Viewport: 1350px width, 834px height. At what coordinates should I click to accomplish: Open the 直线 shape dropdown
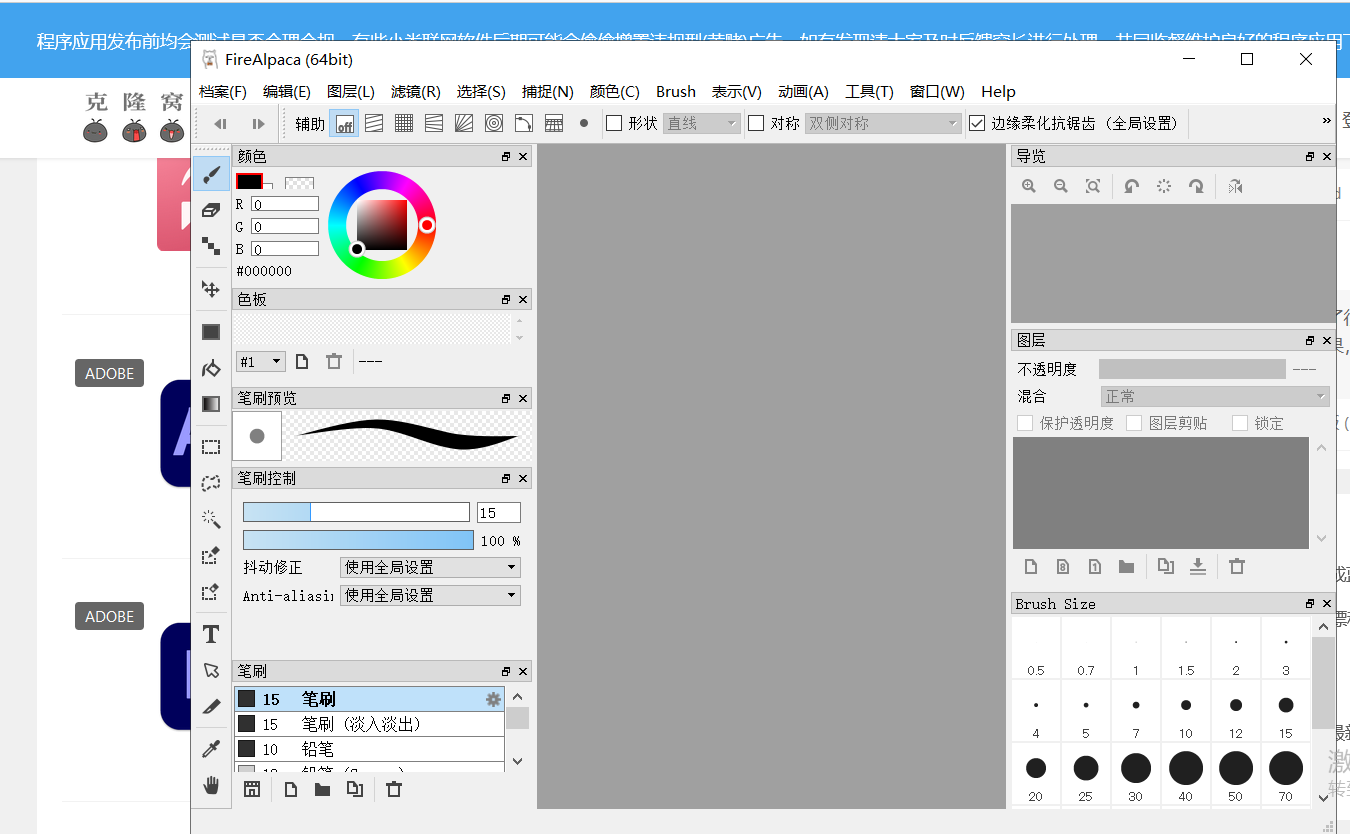pyautogui.click(x=702, y=123)
